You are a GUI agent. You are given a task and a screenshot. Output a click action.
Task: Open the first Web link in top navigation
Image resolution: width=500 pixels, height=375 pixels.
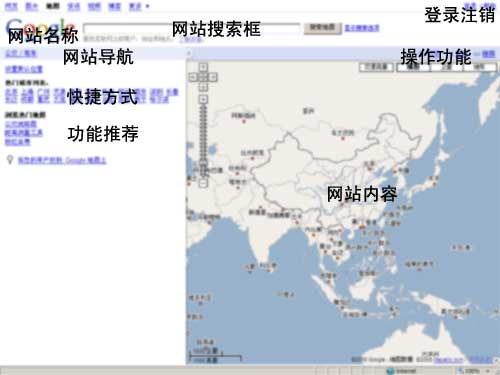coord(12,6)
